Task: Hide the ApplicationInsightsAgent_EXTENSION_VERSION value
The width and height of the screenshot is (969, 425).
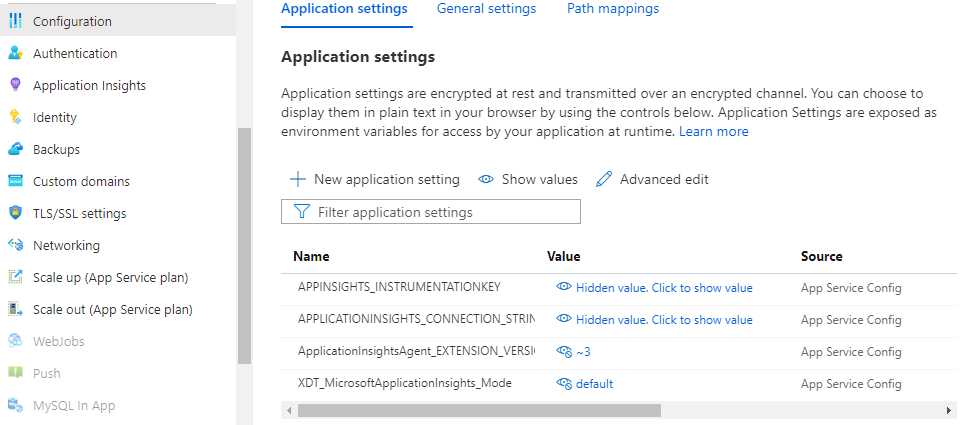Action: pos(564,352)
